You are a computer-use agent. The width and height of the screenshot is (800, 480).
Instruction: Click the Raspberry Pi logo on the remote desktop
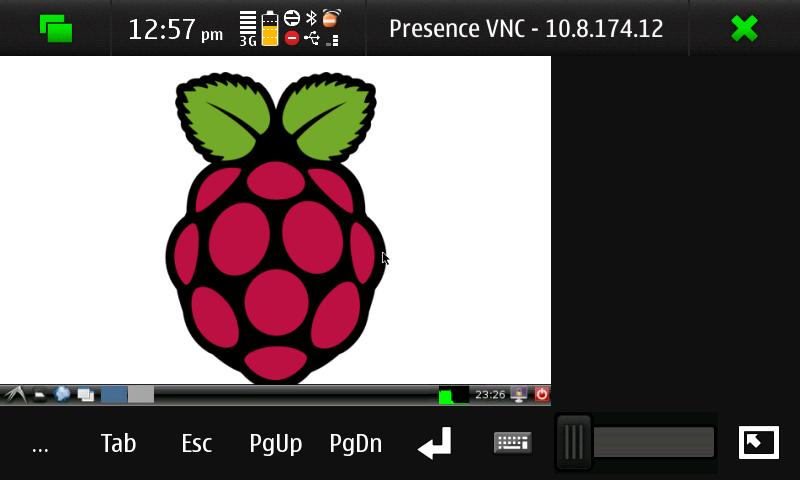(x=276, y=228)
